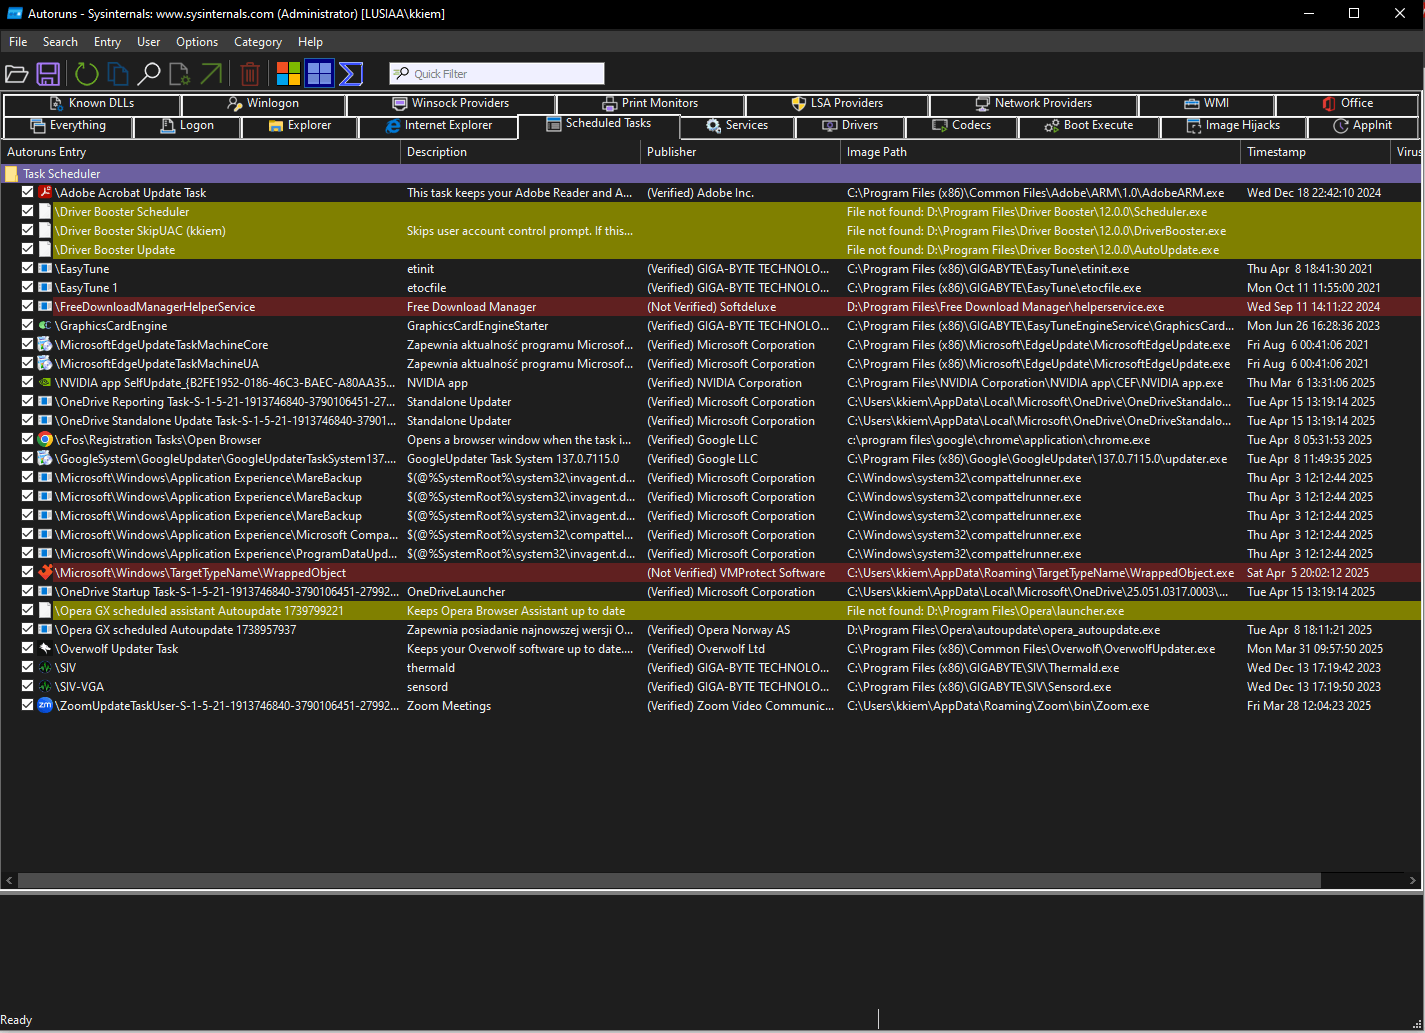
Task: Switch to the Known DLLs tab
Action: tap(91, 103)
